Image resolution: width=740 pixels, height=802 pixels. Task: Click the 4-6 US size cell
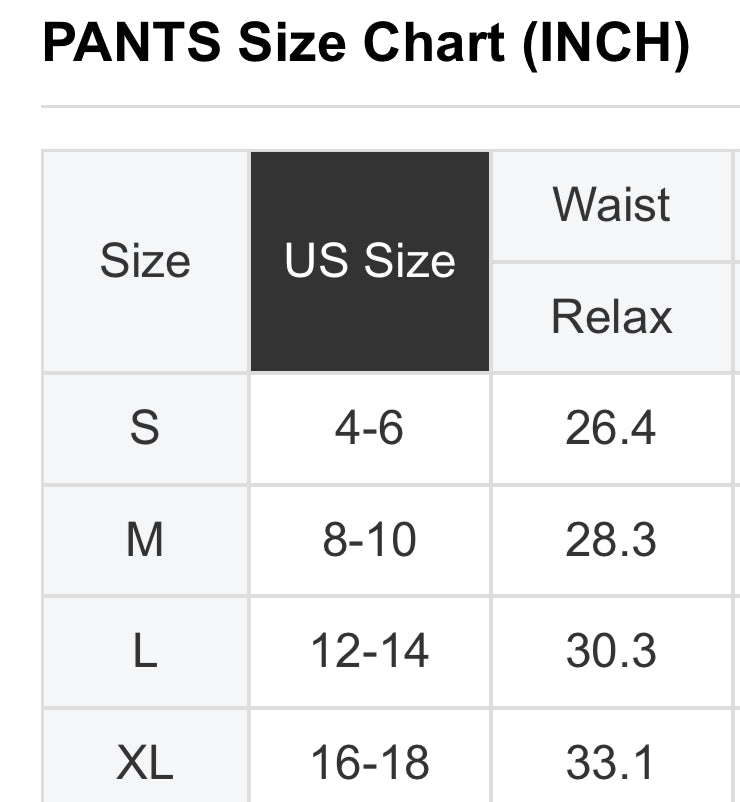(370, 429)
